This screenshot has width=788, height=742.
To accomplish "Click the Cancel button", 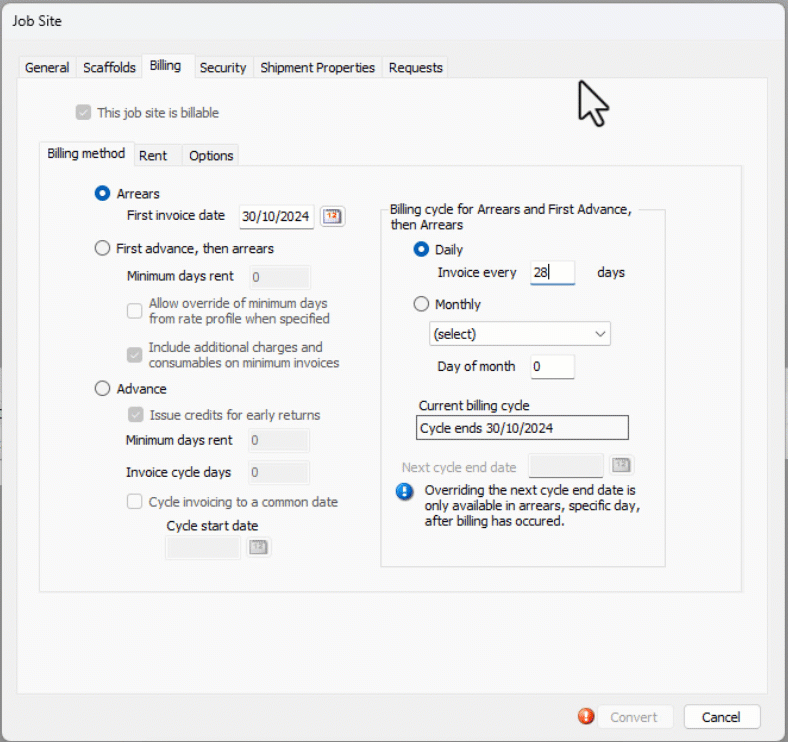I will click(x=720, y=717).
